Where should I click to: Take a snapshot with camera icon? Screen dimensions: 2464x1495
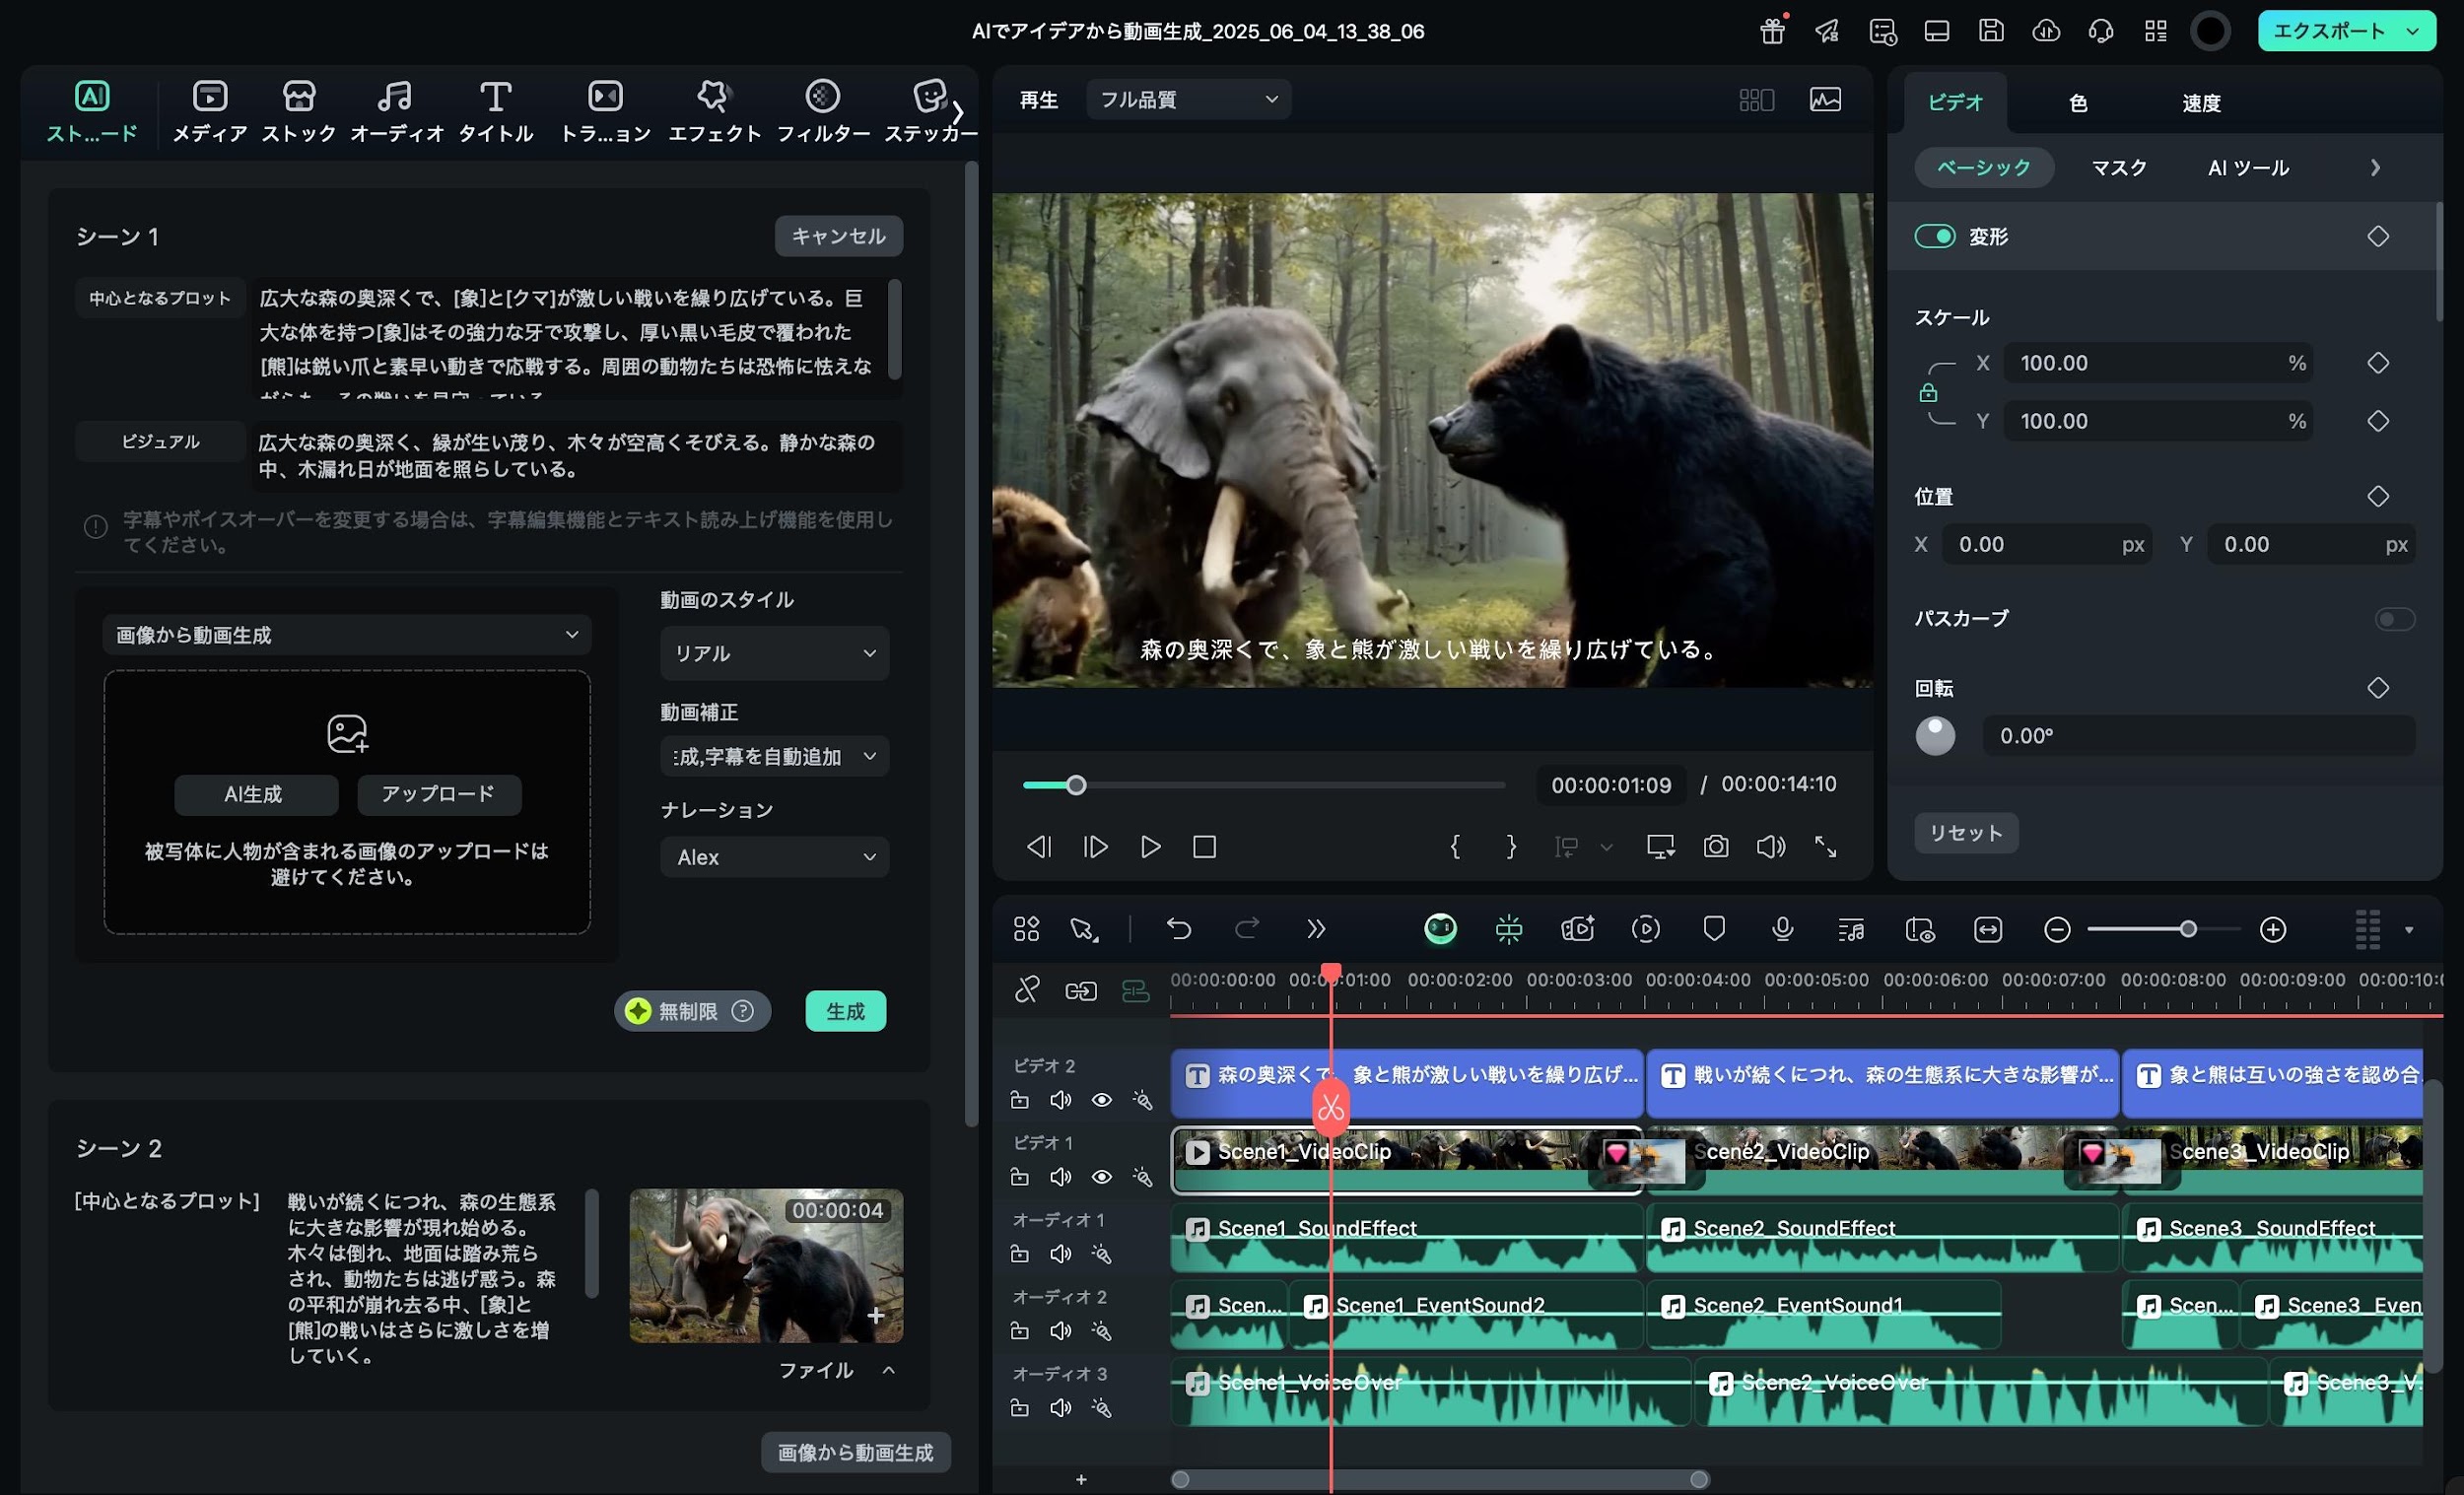pos(1716,847)
